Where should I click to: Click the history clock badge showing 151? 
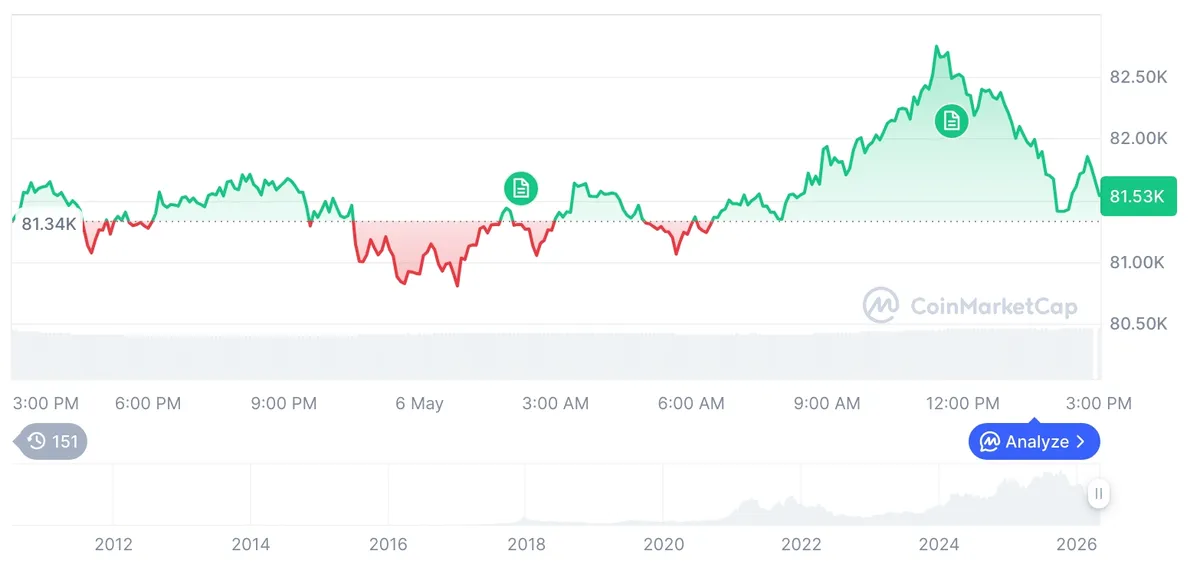point(50,441)
